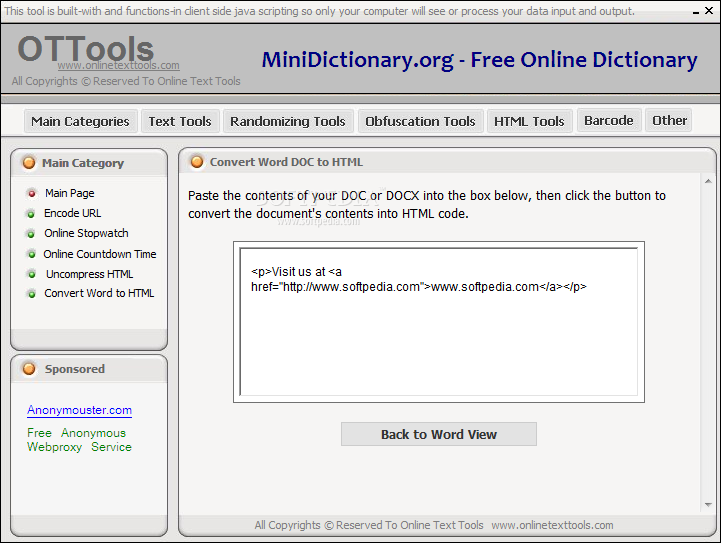The height and width of the screenshot is (543, 721).
Task: Click green bullet beside Online Countdown Time
Action: pos(32,254)
